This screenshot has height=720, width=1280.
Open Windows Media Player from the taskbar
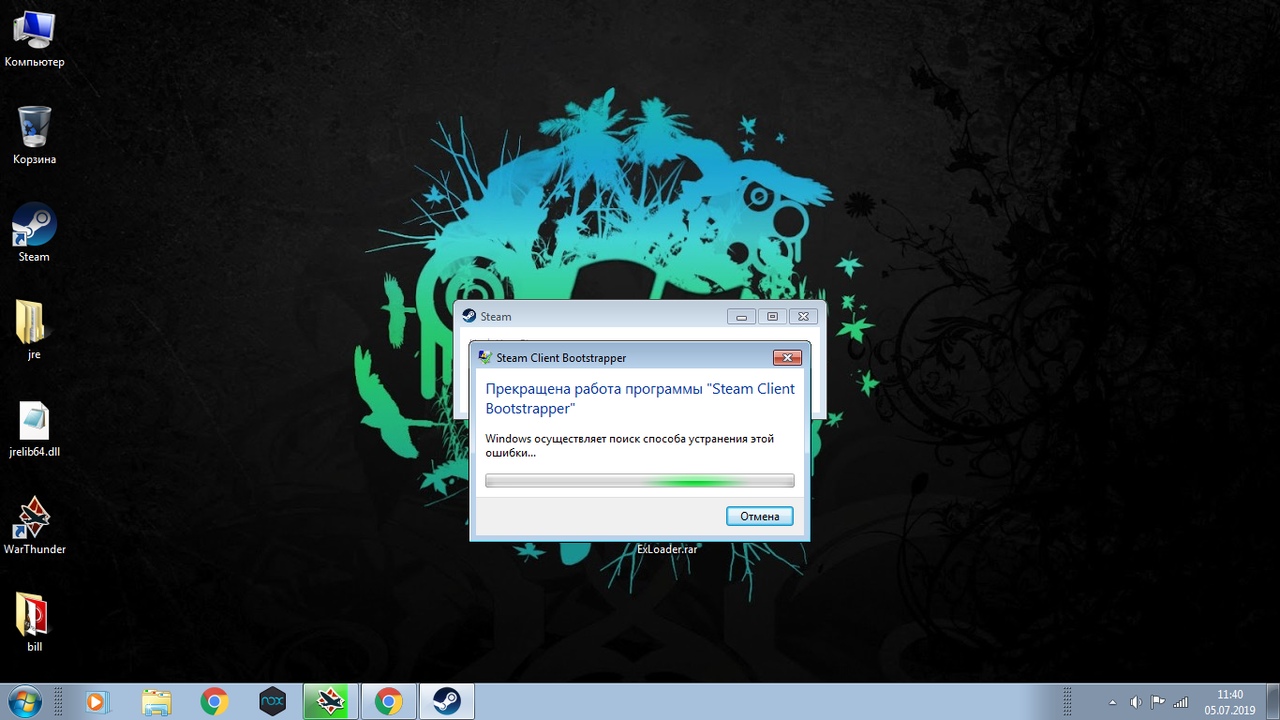[96, 702]
